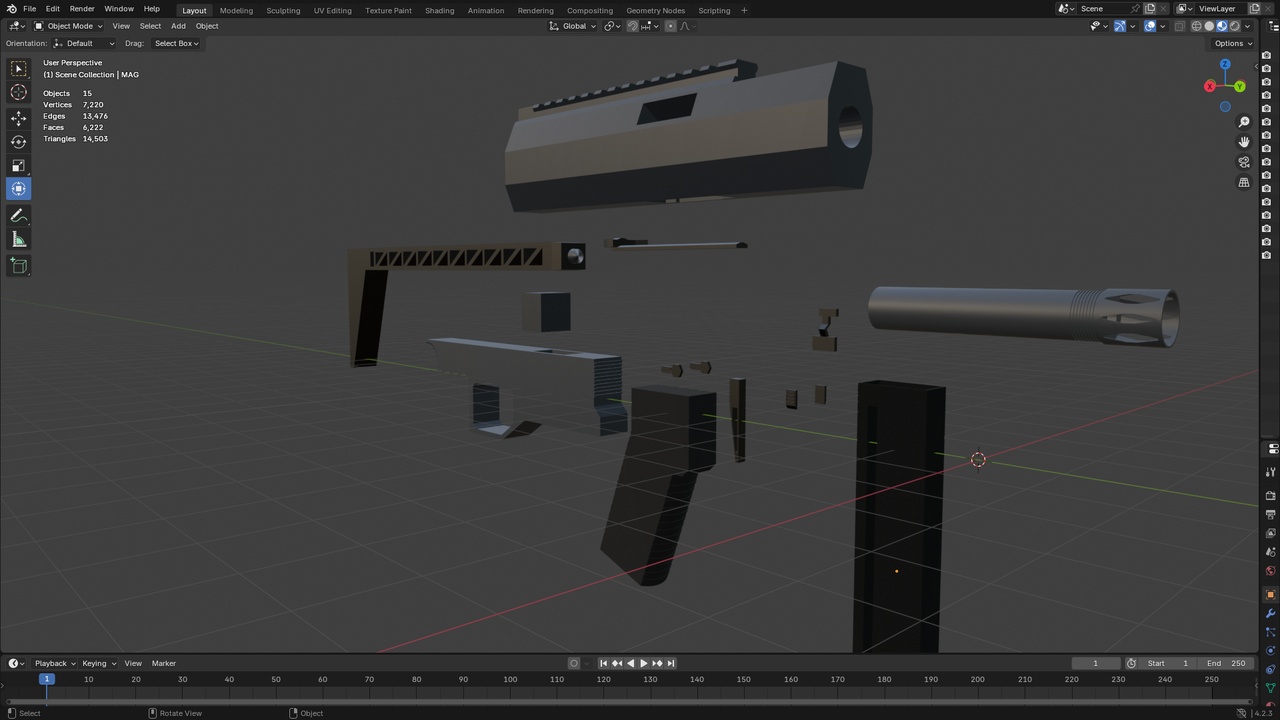Open the Edit menu
This screenshot has width=1280, height=720.
pyautogui.click(x=52, y=9)
